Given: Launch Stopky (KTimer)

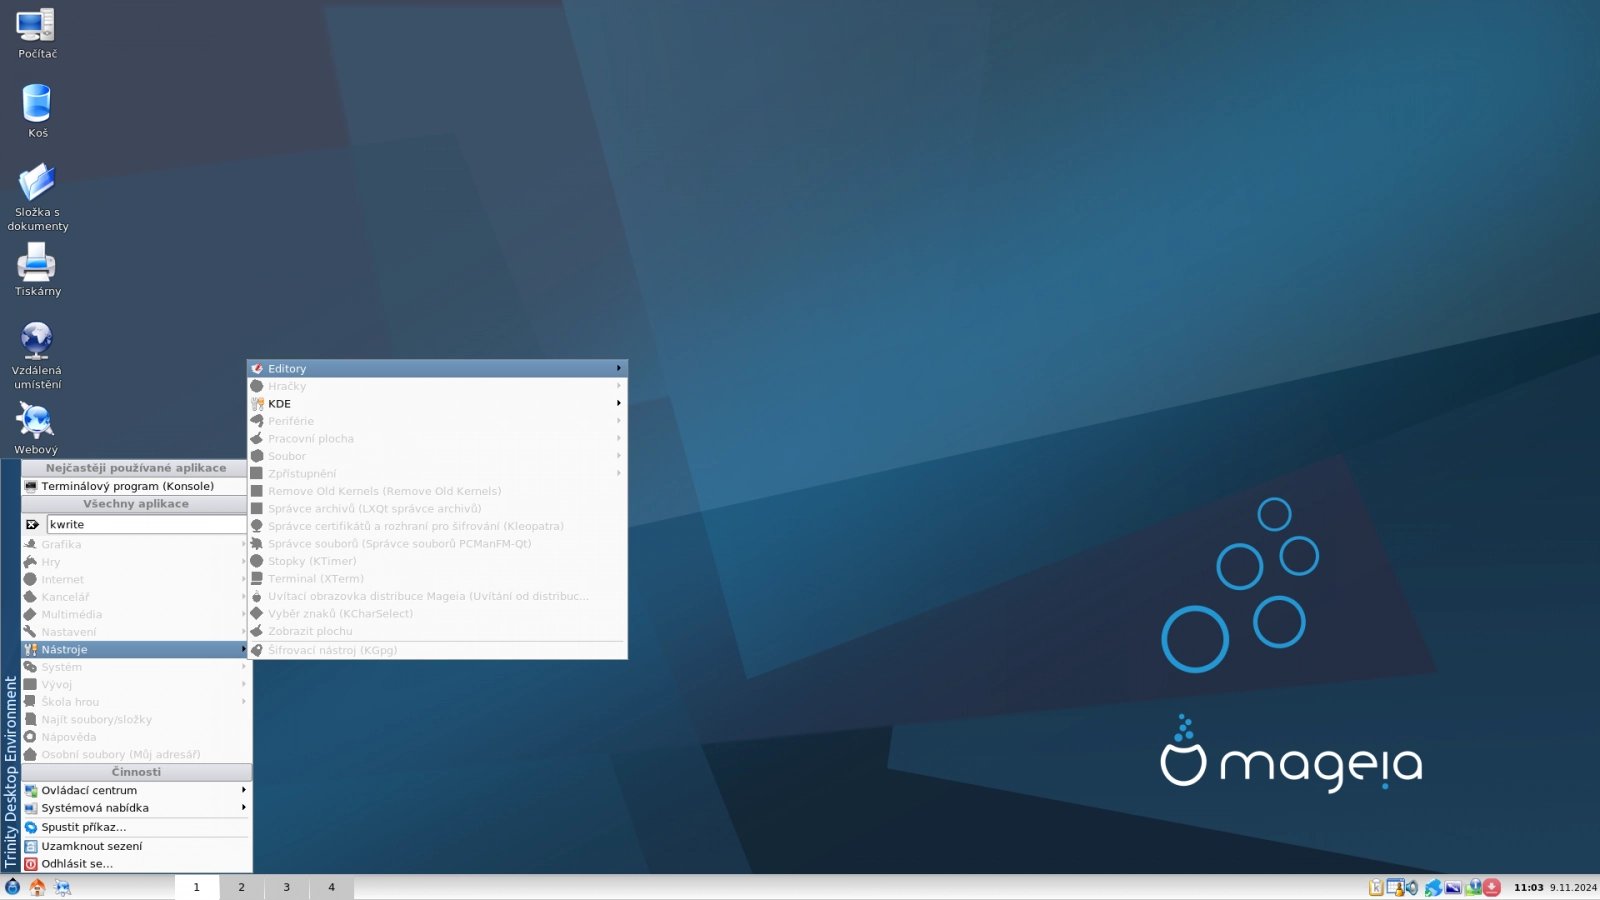Looking at the screenshot, I should click(437, 561).
